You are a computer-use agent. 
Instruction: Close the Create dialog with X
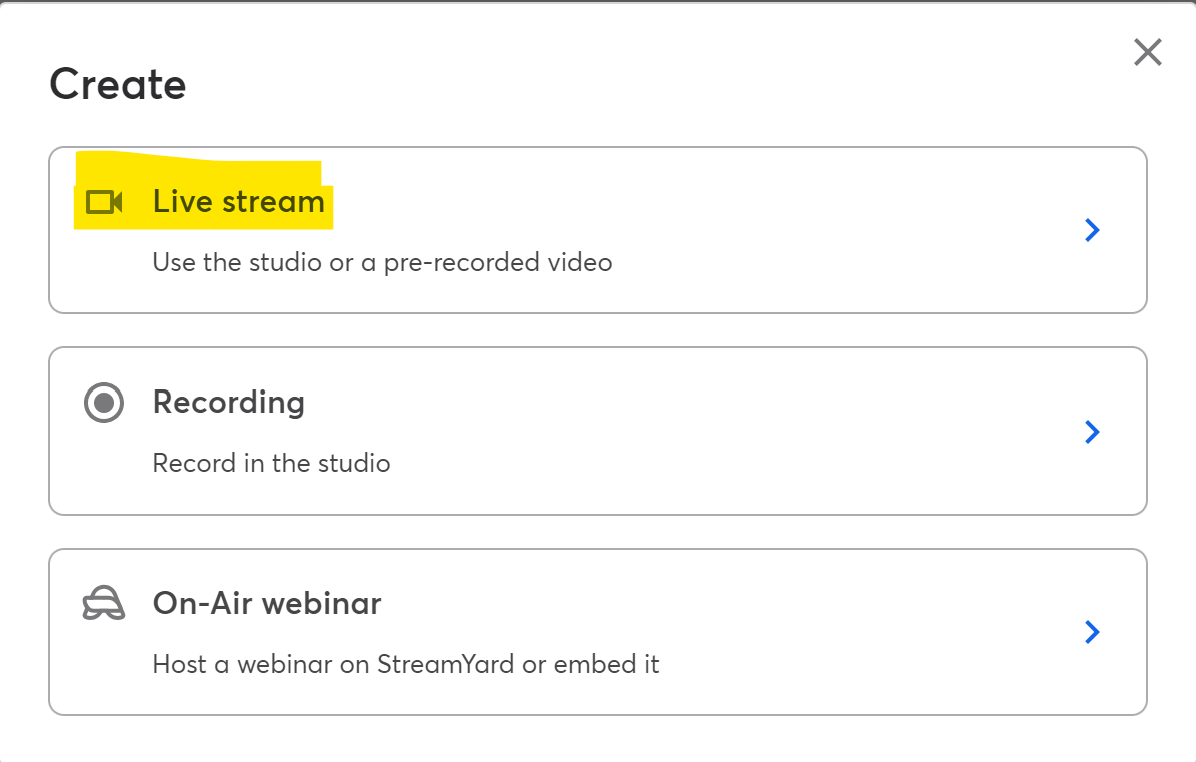click(x=1147, y=53)
